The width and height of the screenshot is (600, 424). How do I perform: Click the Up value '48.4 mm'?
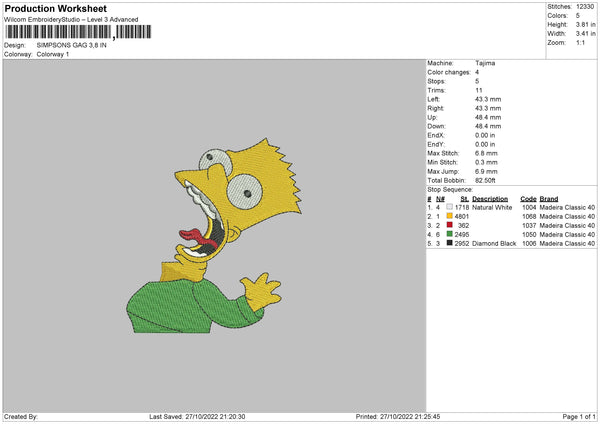[488, 117]
